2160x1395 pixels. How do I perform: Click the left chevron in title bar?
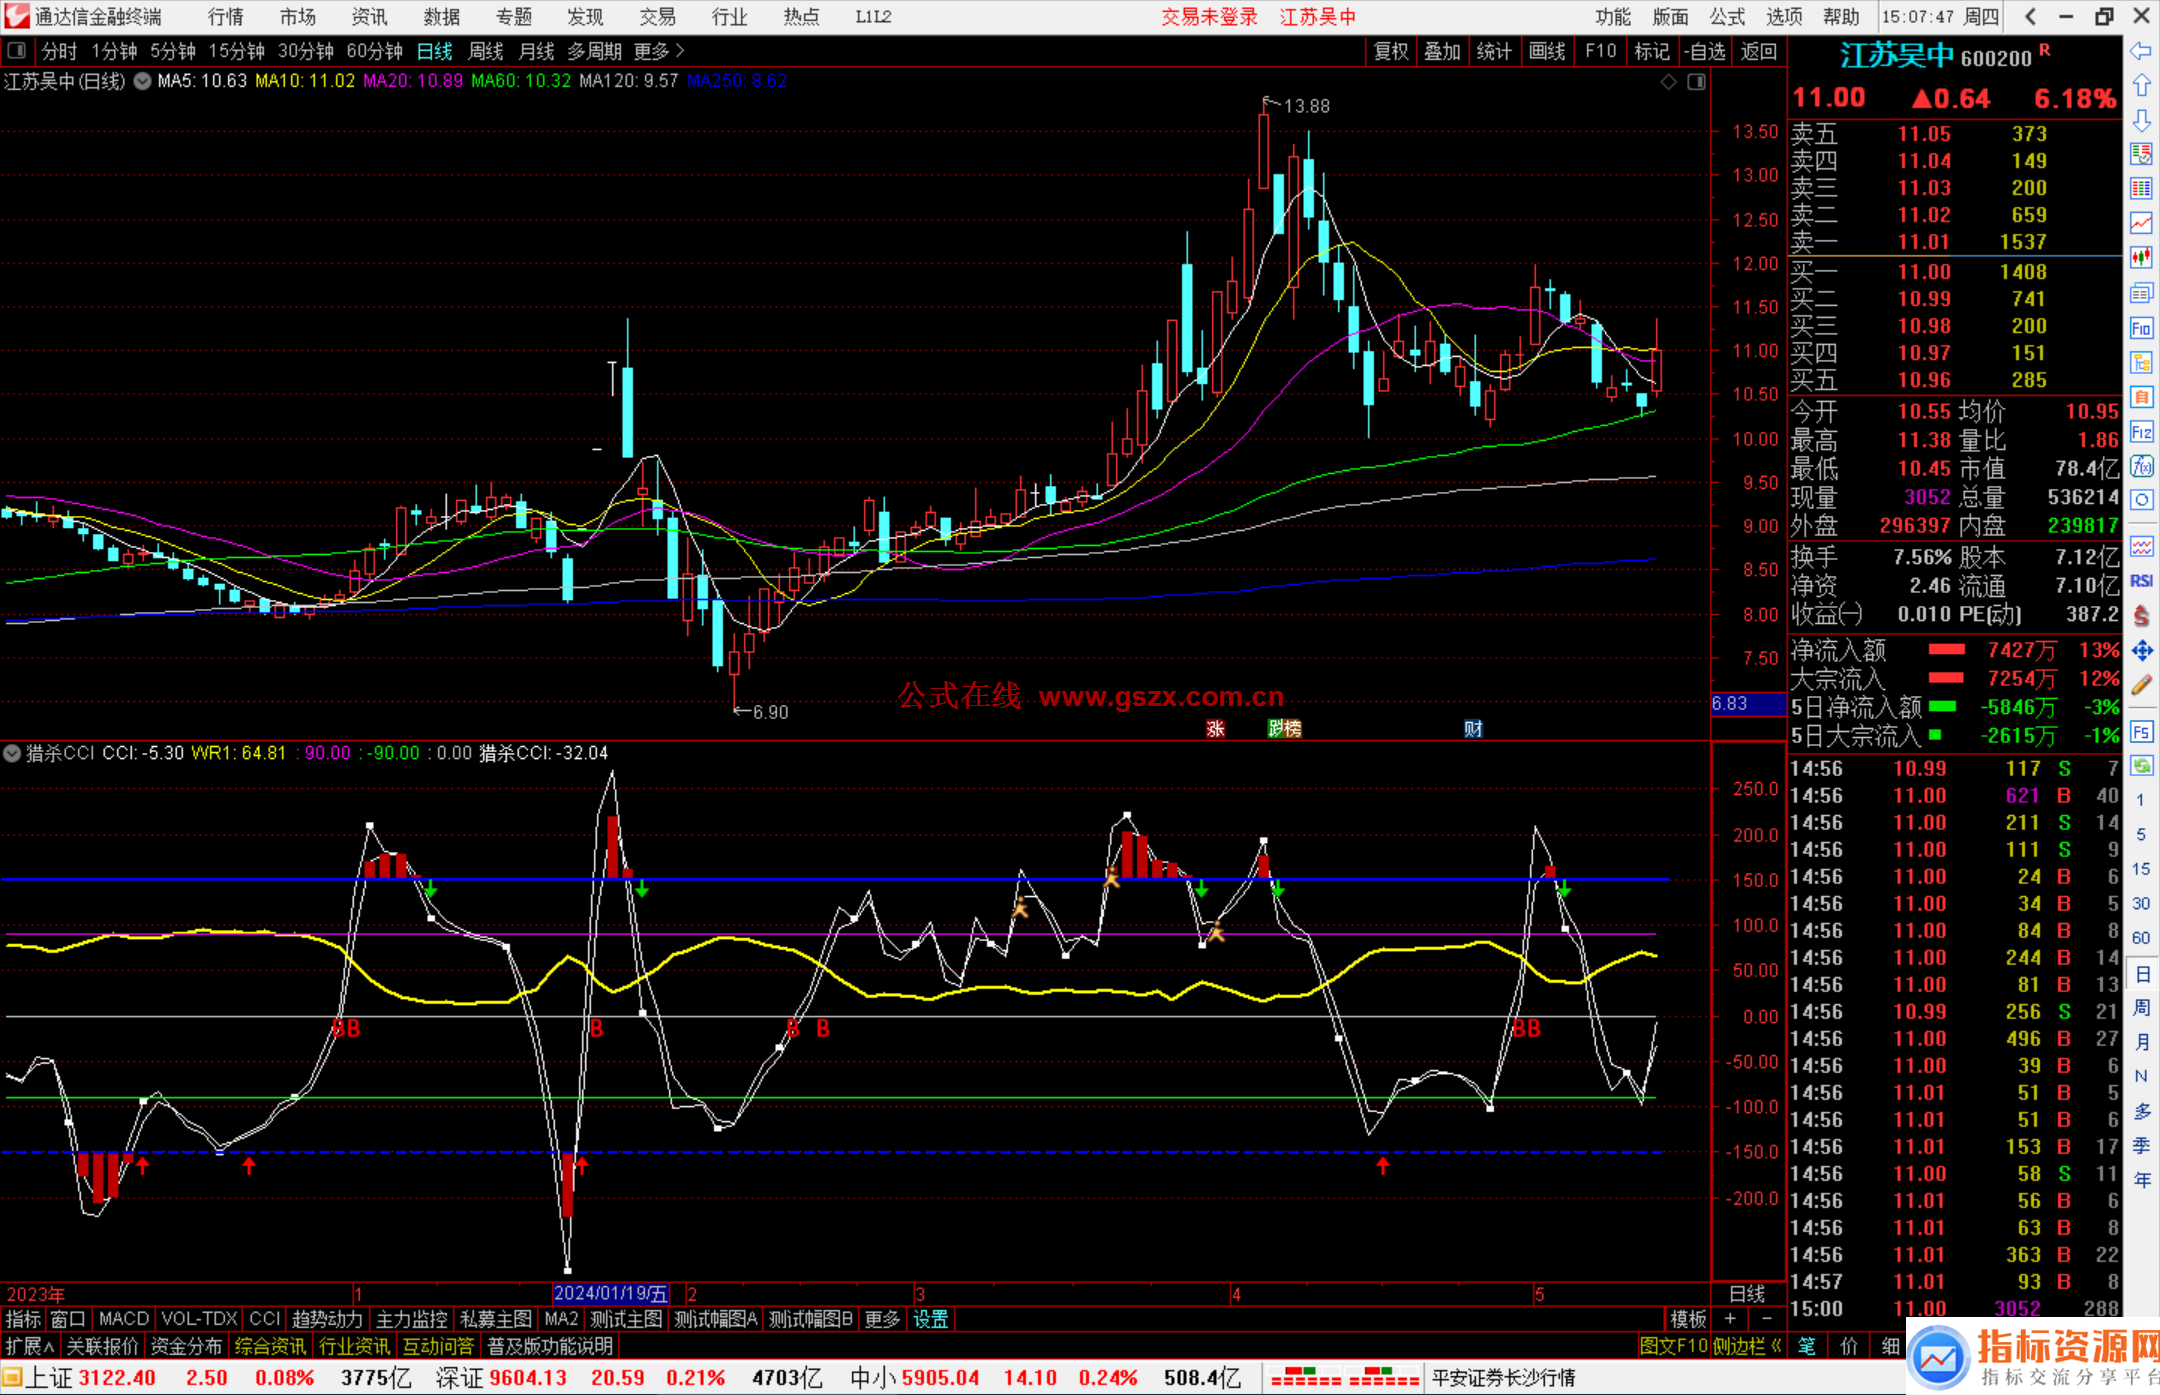pyautogui.click(x=2030, y=16)
